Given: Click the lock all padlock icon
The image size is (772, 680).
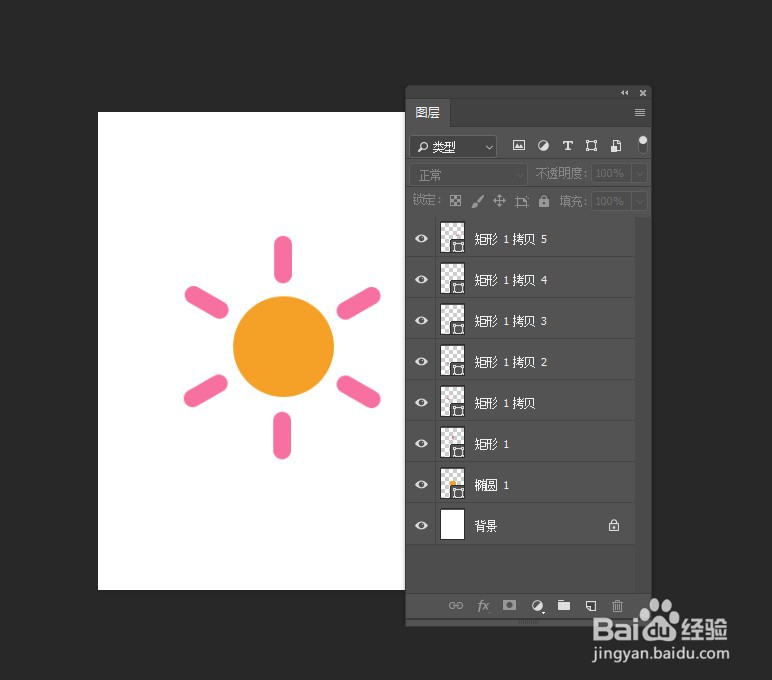Looking at the screenshot, I should coord(544,200).
